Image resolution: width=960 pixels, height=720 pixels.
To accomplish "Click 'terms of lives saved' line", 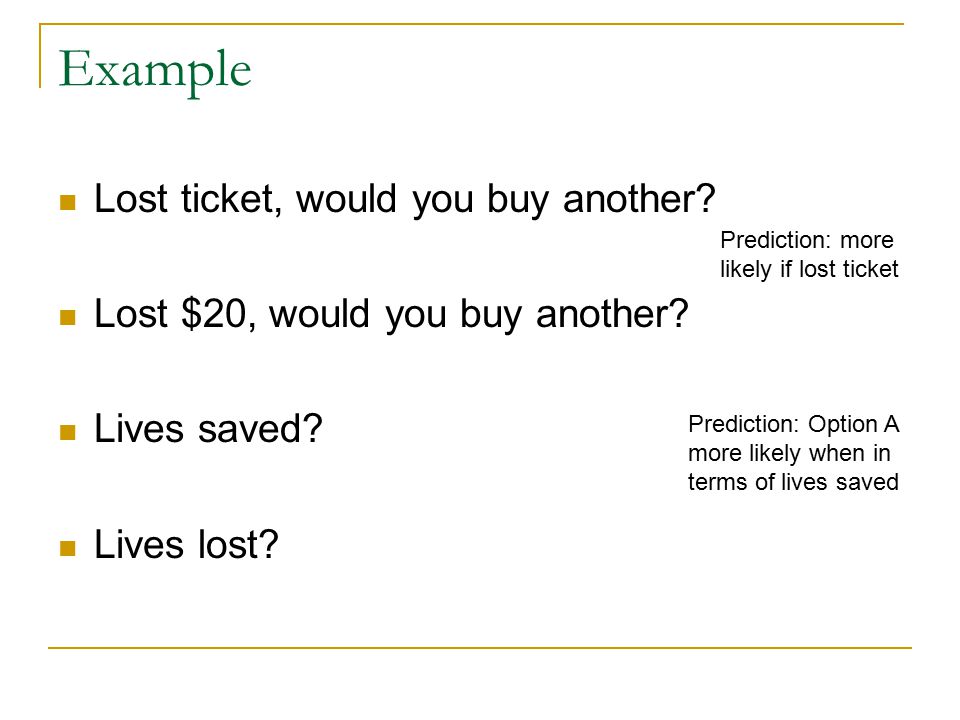I will pos(793,482).
